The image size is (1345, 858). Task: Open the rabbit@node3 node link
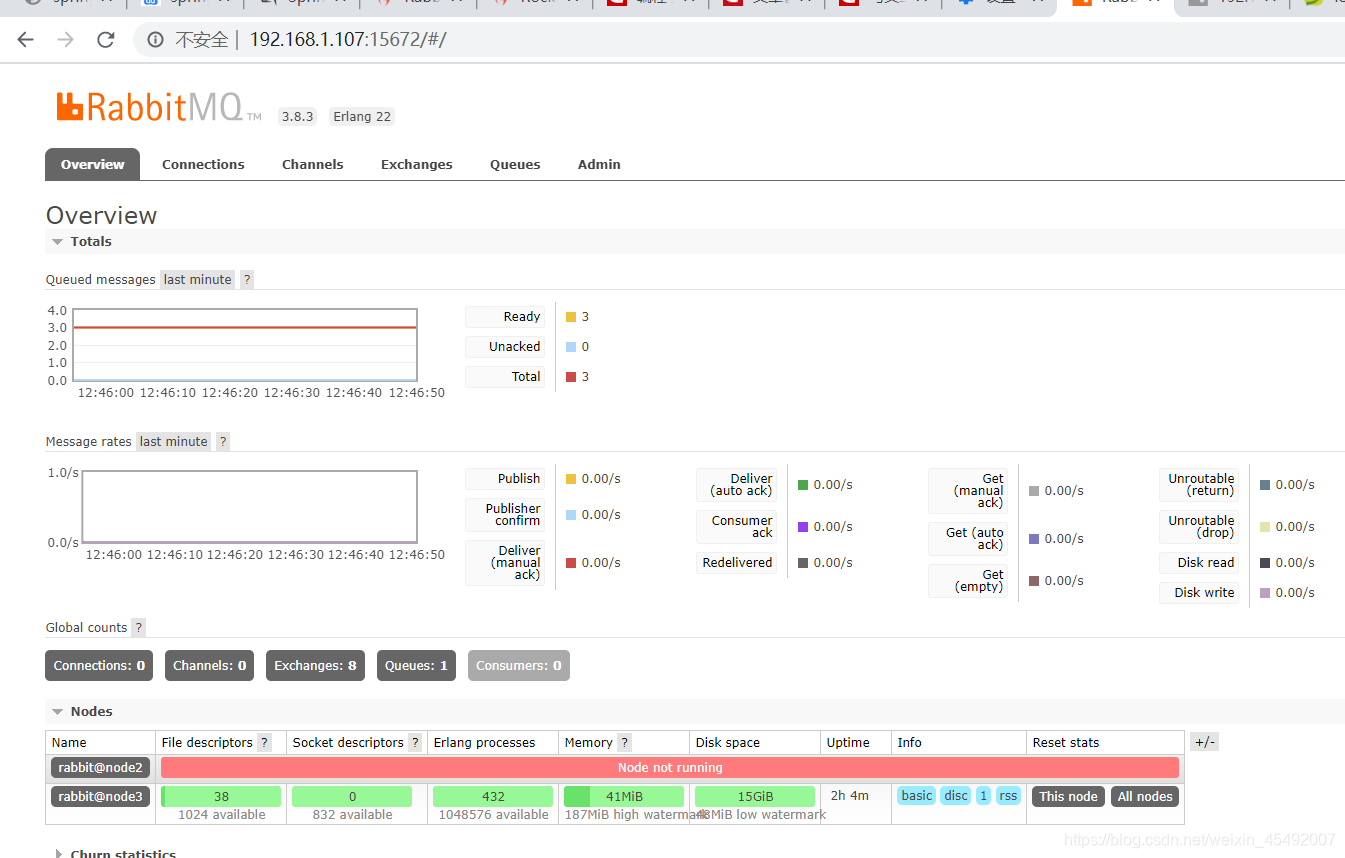click(101, 797)
